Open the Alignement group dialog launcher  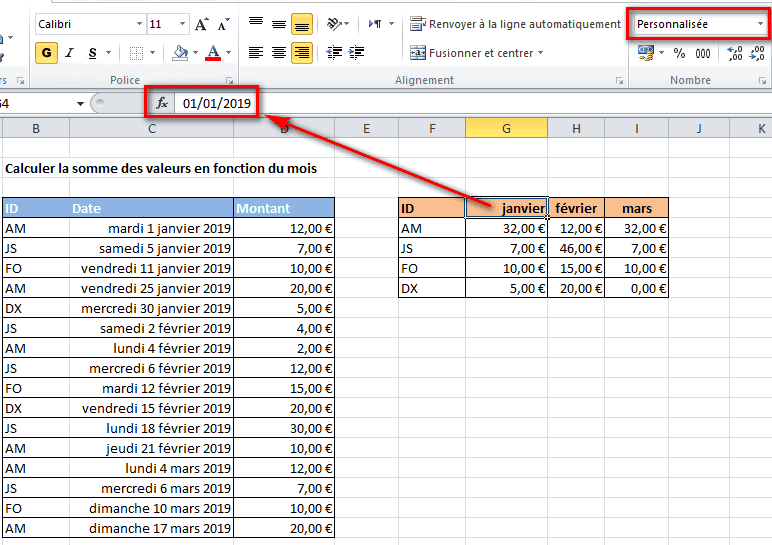(x=619, y=80)
